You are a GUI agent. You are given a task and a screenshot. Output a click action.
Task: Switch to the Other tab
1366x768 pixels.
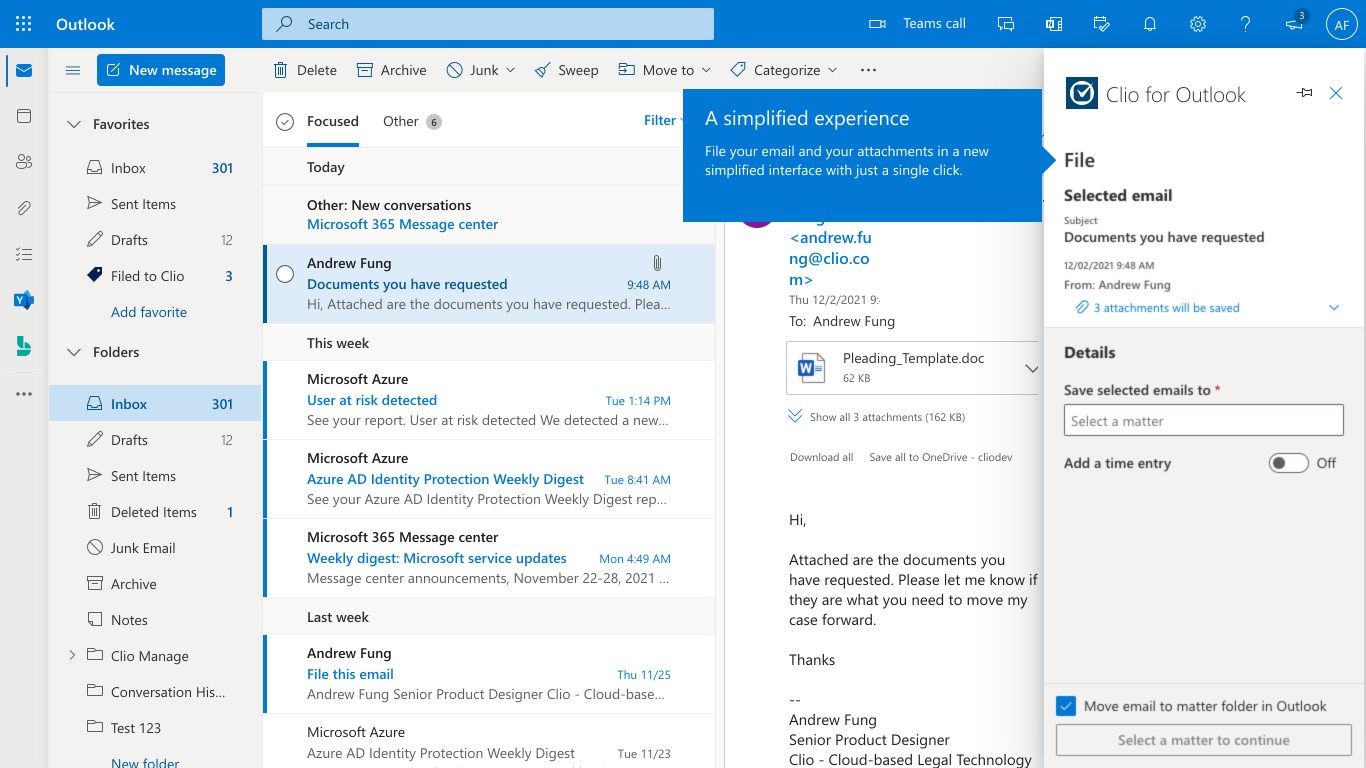pyautogui.click(x=412, y=121)
